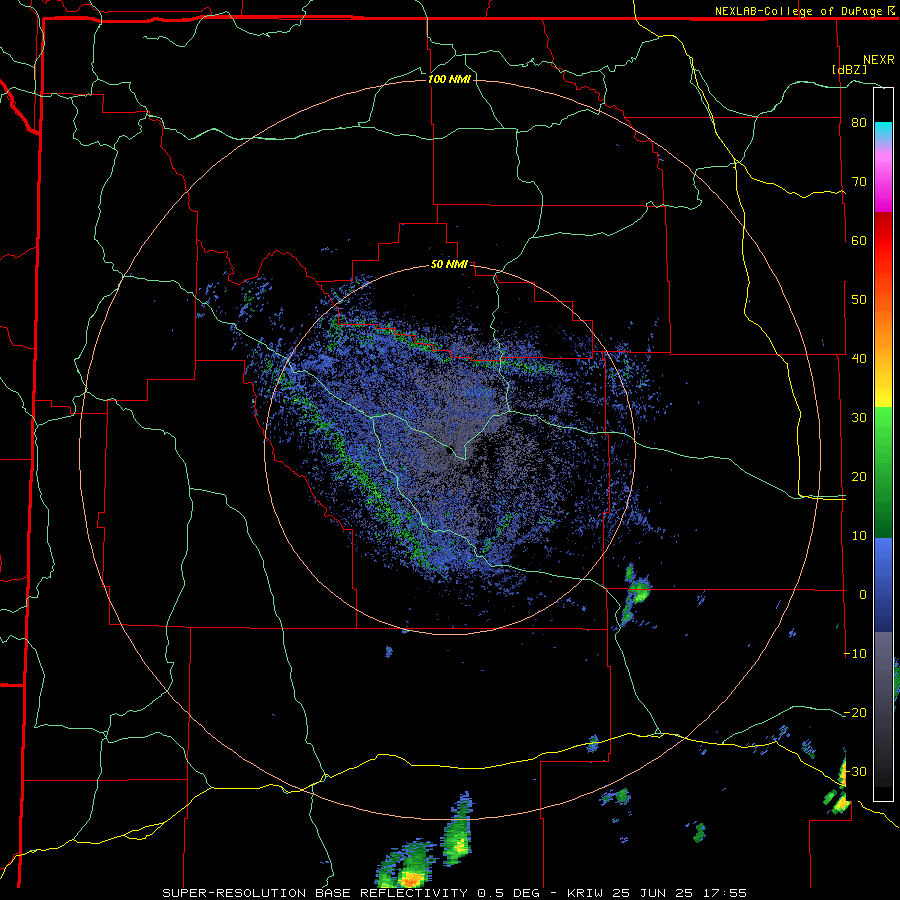
Task: Click the 50 value on dBZ scale
Action: 859,300
